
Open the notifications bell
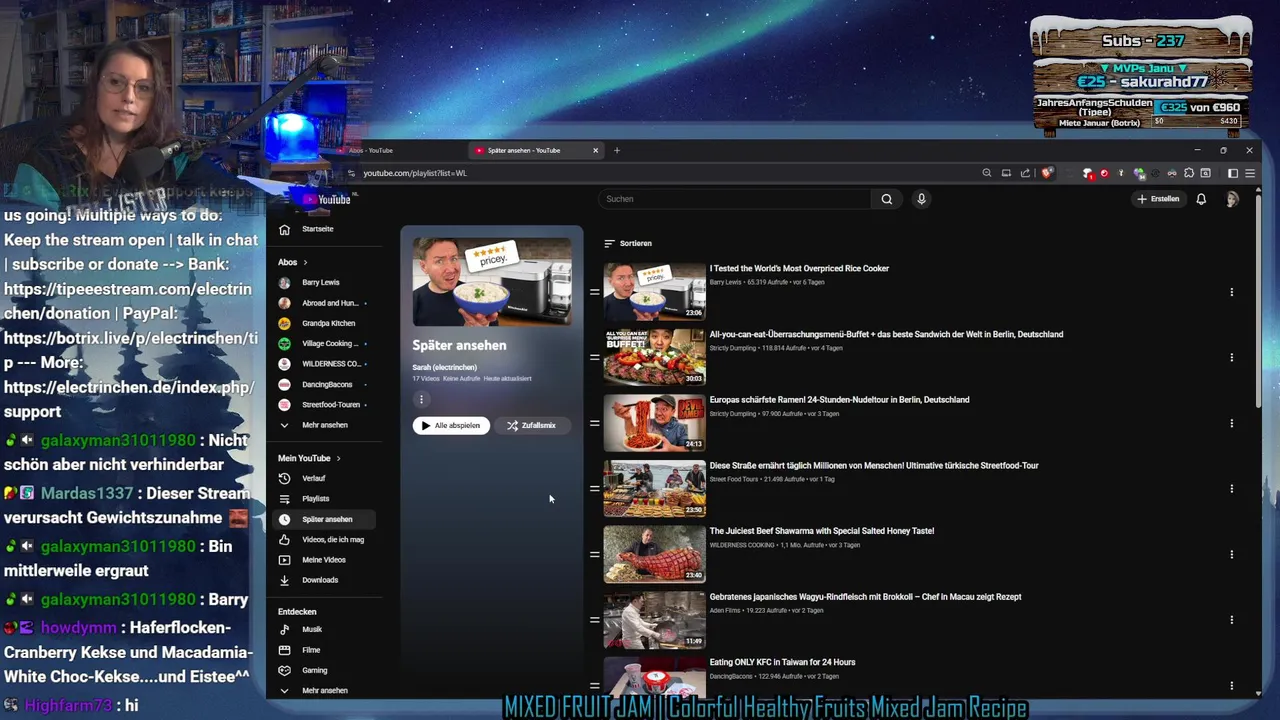pos(1201,199)
